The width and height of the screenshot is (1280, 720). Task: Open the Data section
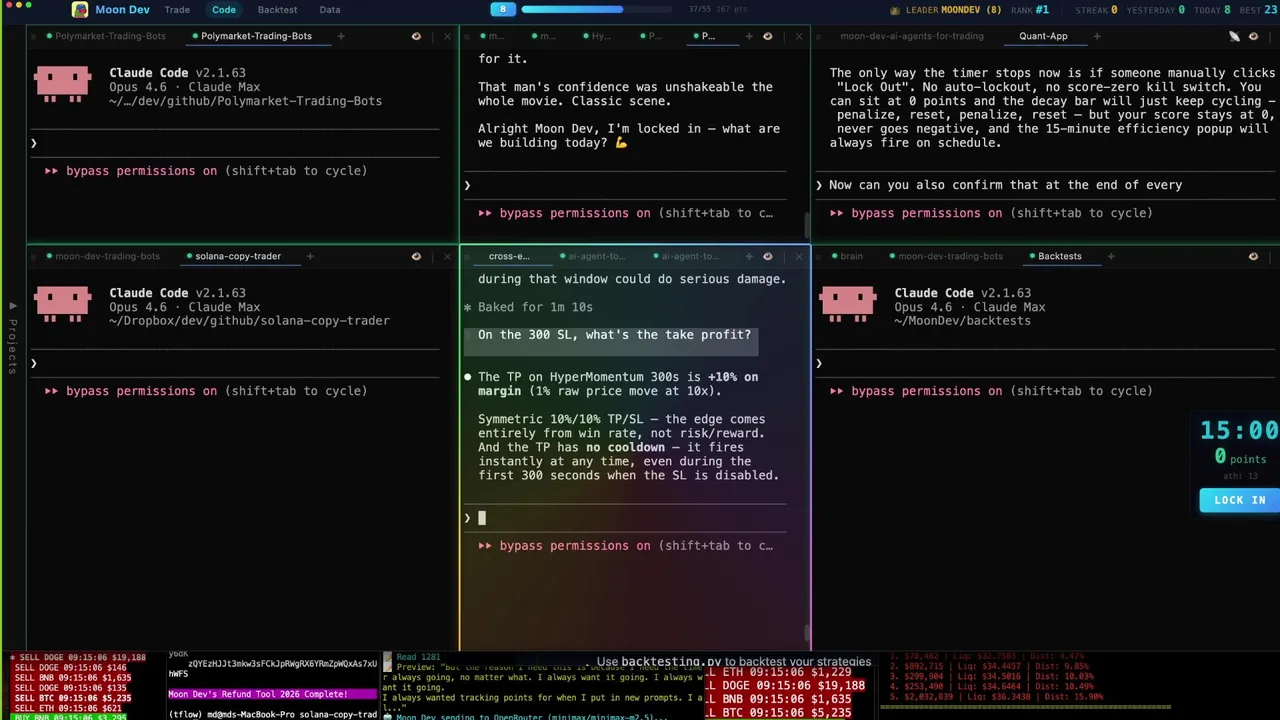[330, 10]
